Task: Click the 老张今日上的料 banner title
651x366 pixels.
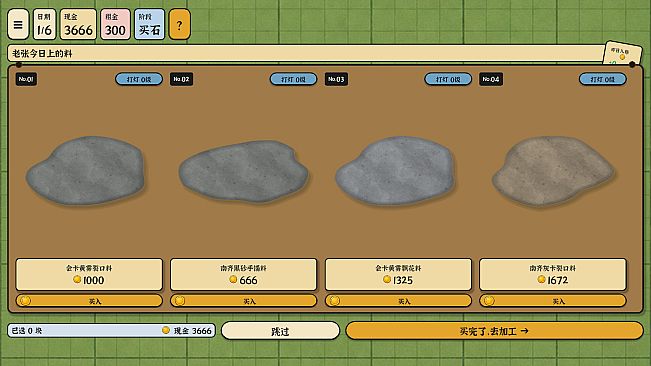Action: pos(42,54)
